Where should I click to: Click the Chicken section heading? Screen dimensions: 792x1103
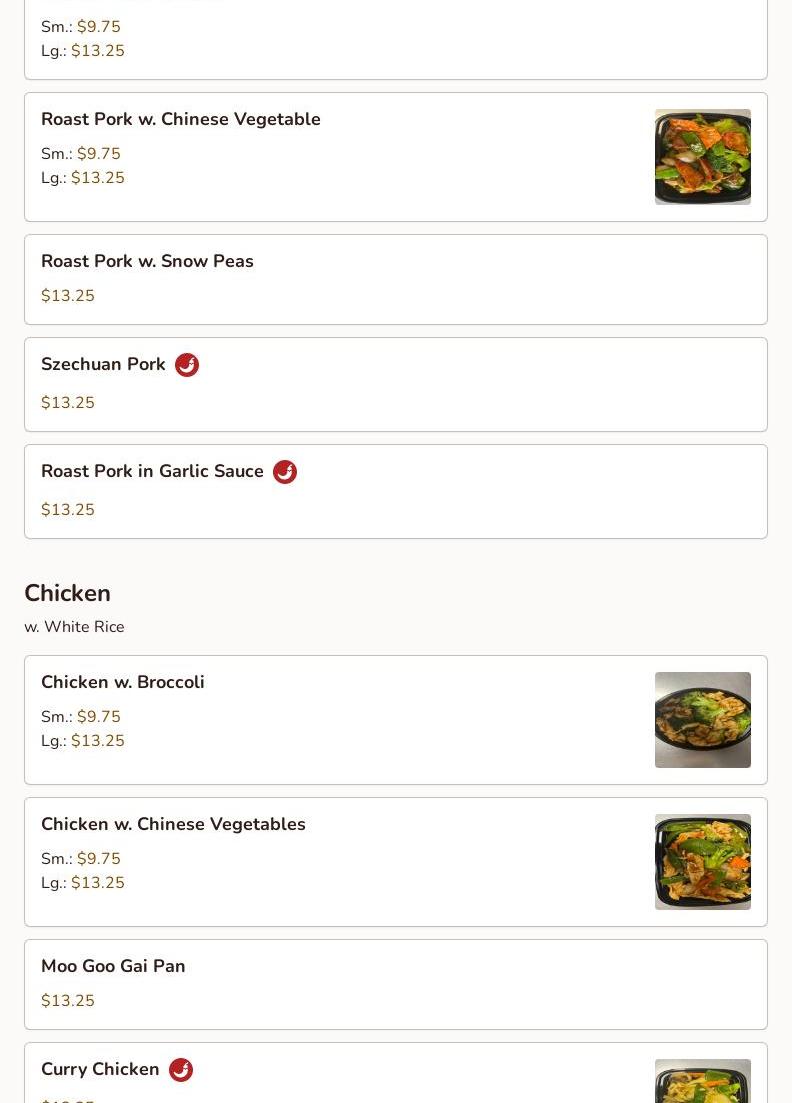[68, 593]
